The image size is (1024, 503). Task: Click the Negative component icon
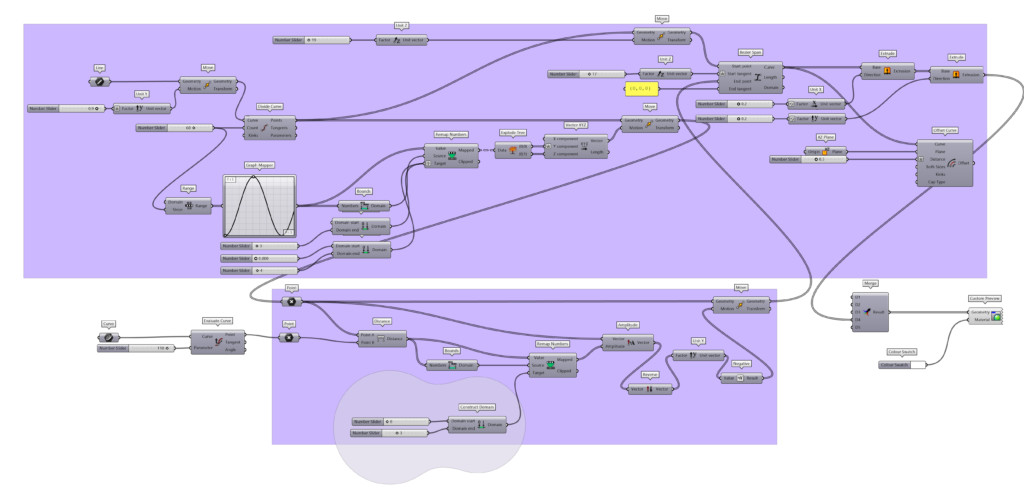742,379
